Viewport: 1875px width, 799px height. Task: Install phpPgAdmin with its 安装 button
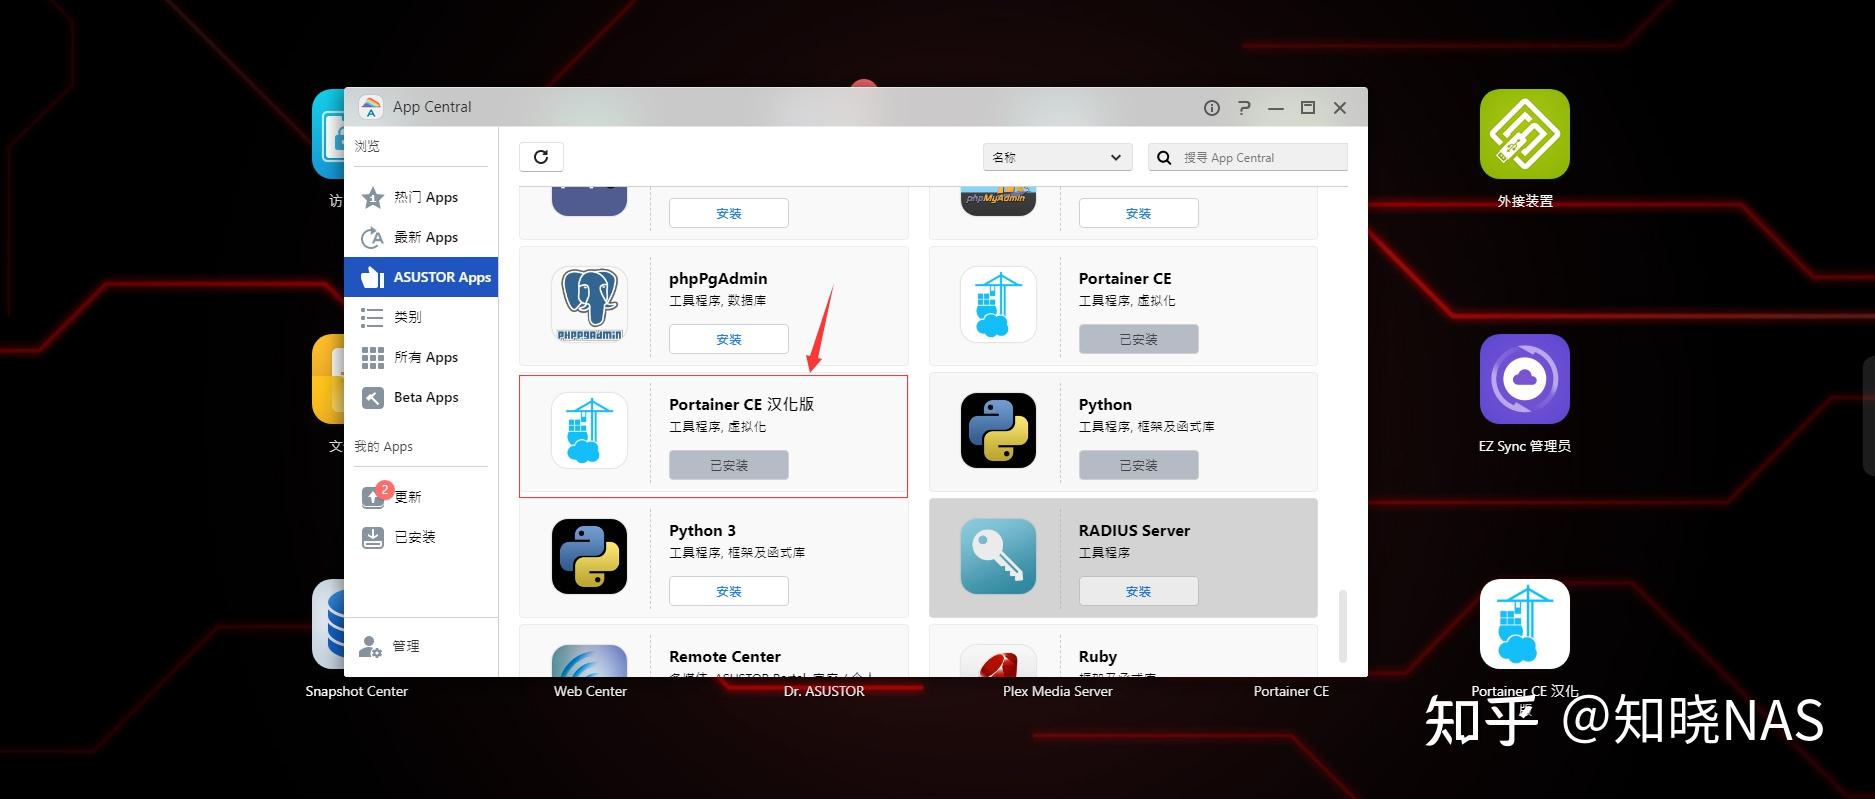coord(729,339)
